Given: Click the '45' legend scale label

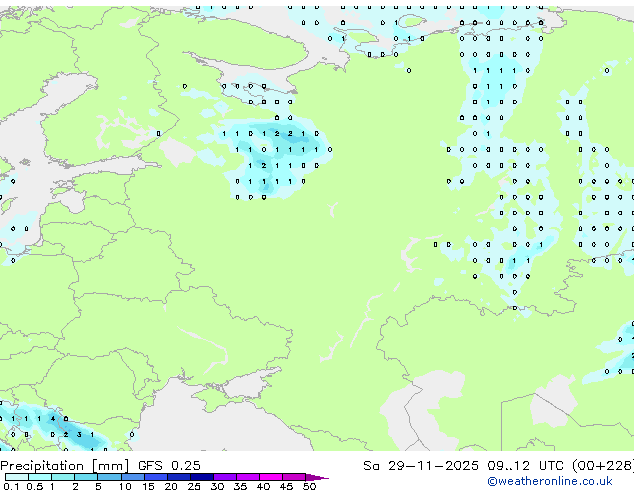Looking at the screenshot, I should pos(286,486).
